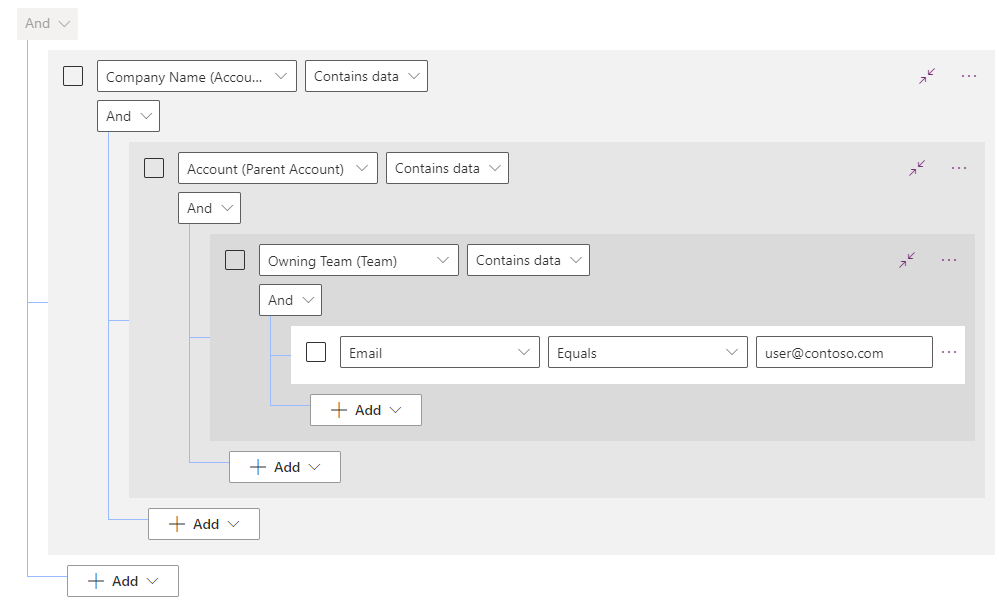
Task: Click the plus icon on bottom Add button
Action: 96,580
